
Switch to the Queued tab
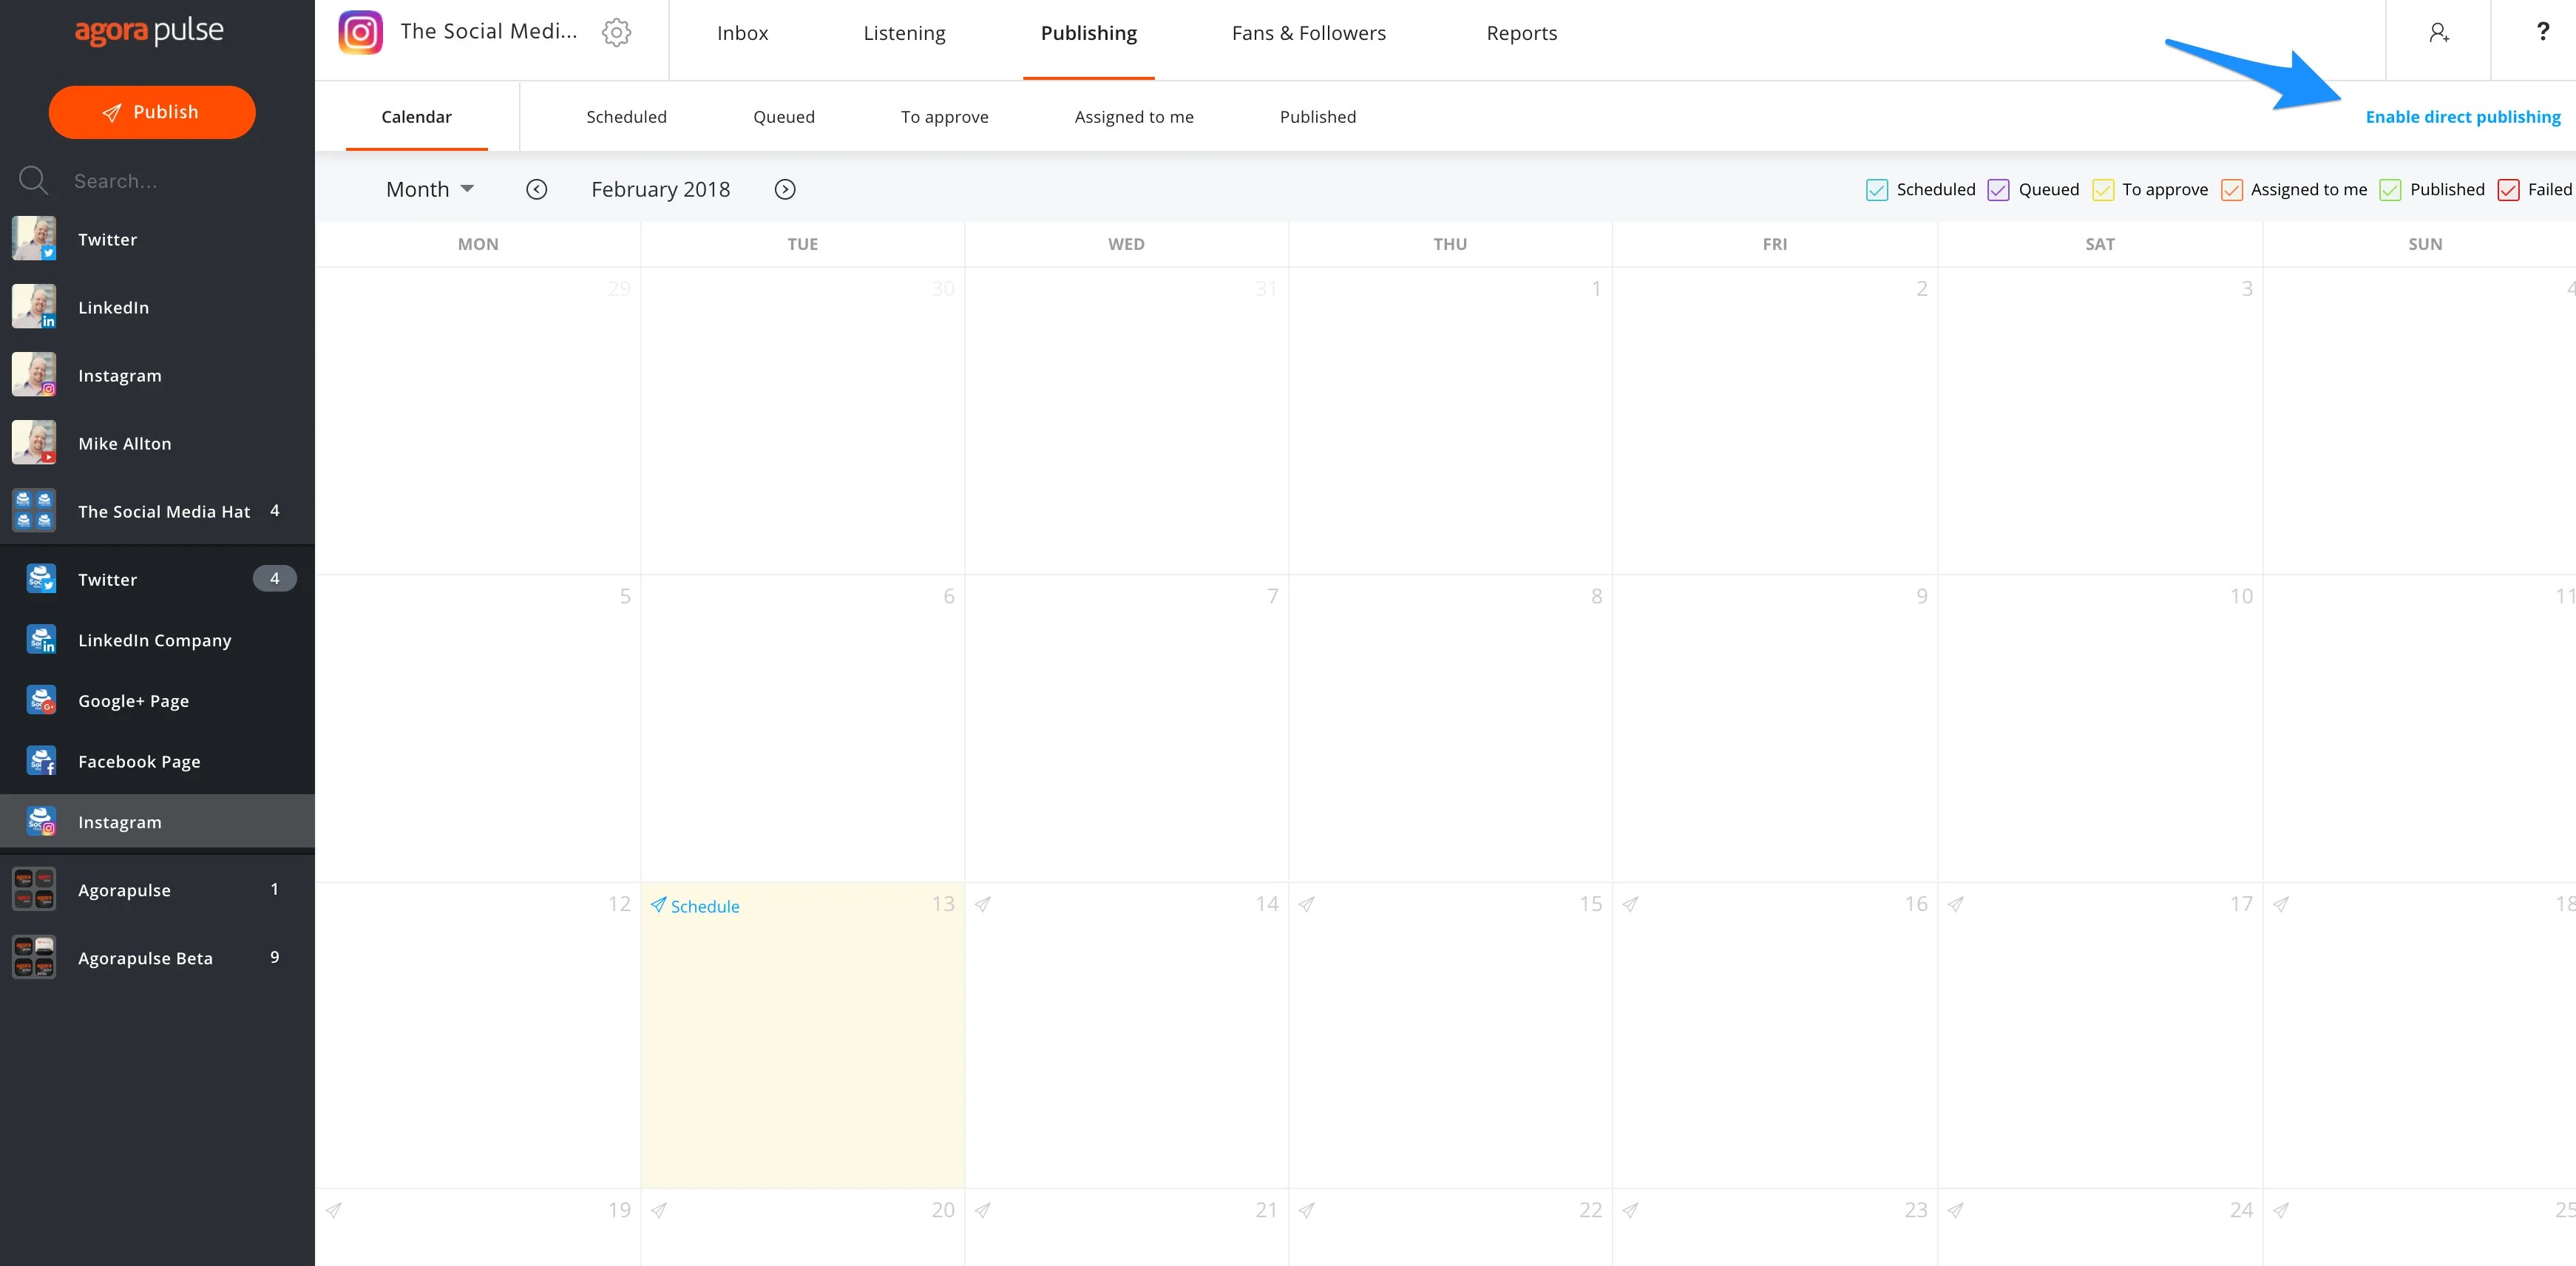coord(784,115)
